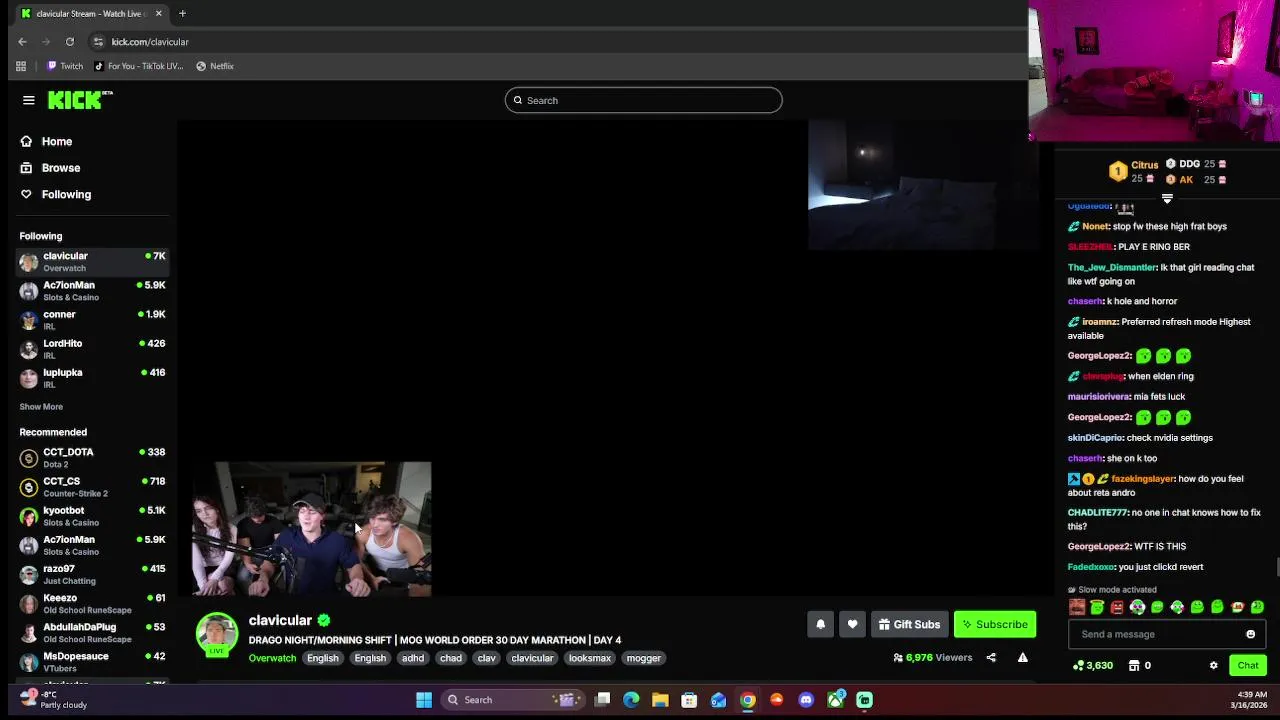
Task: Go back in Chrome browser
Action: 22,42
